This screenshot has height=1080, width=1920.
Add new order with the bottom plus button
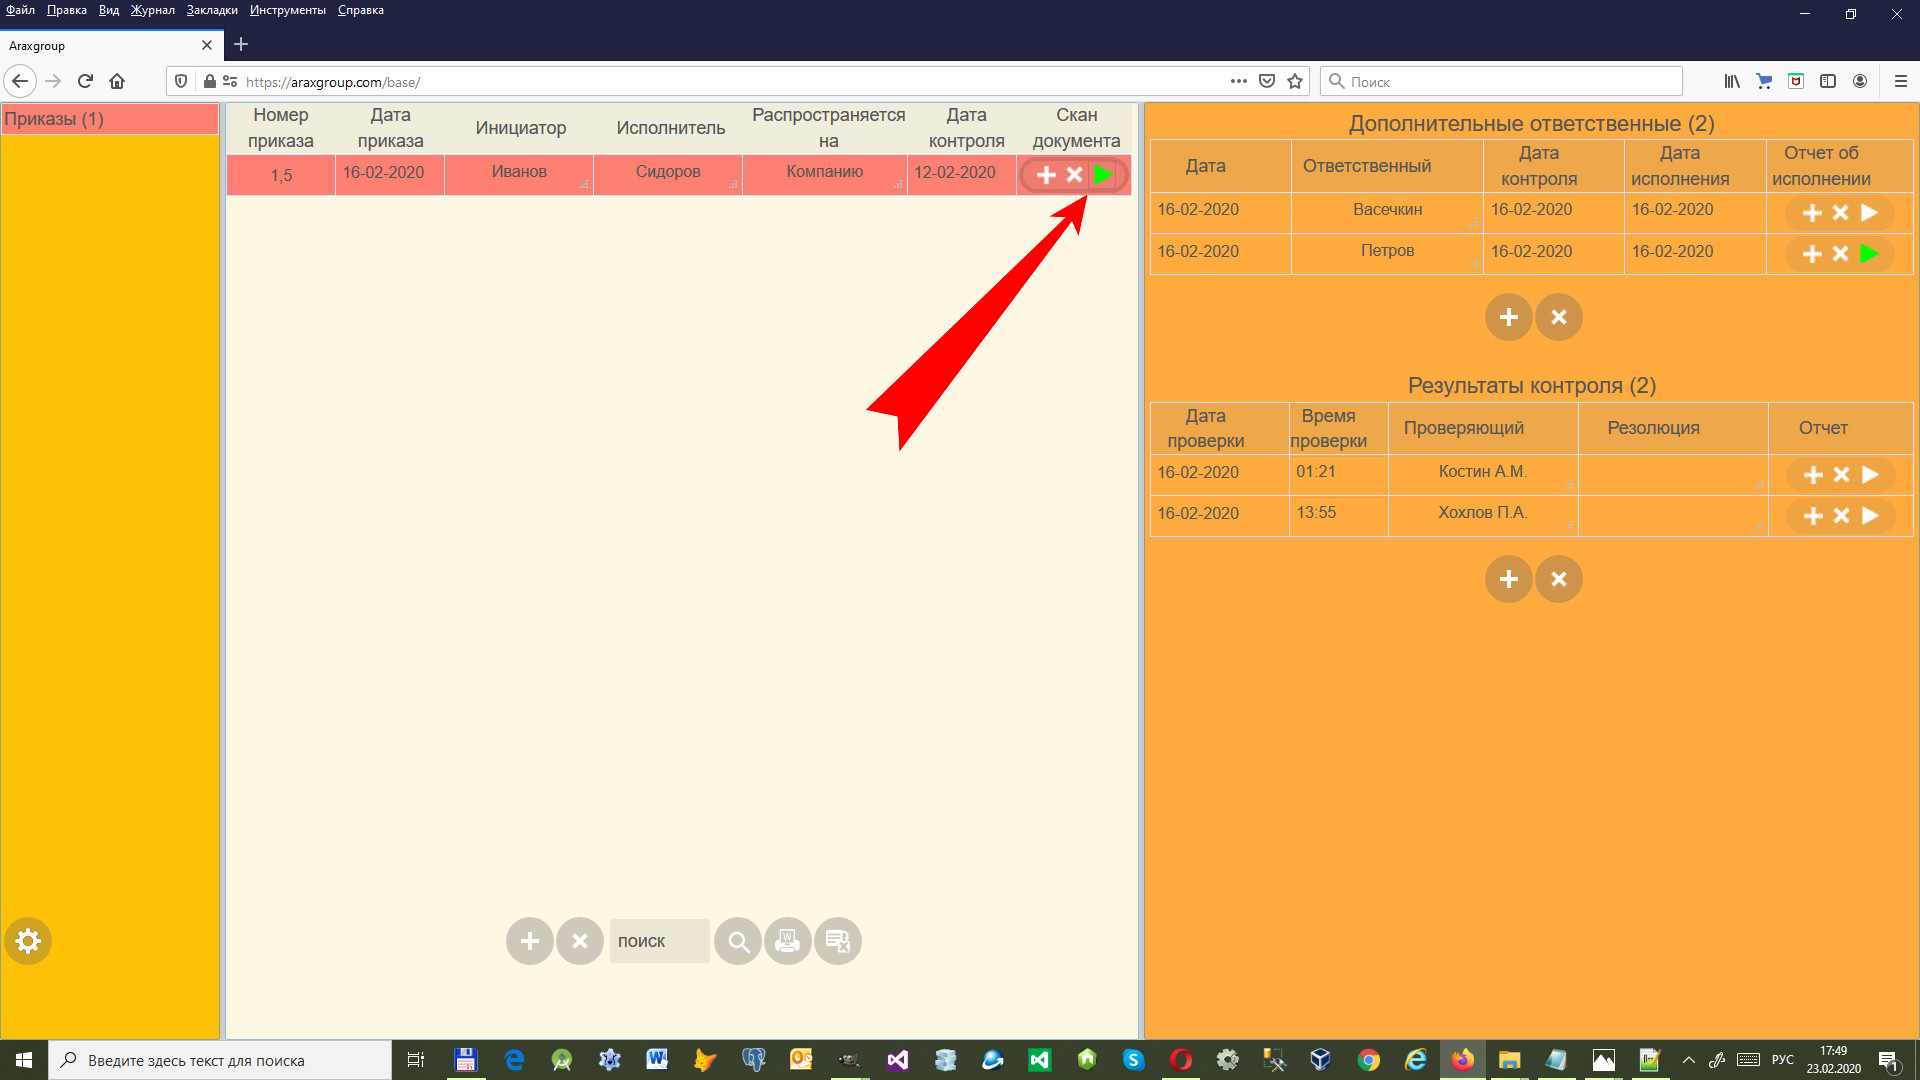coord(530,941)
